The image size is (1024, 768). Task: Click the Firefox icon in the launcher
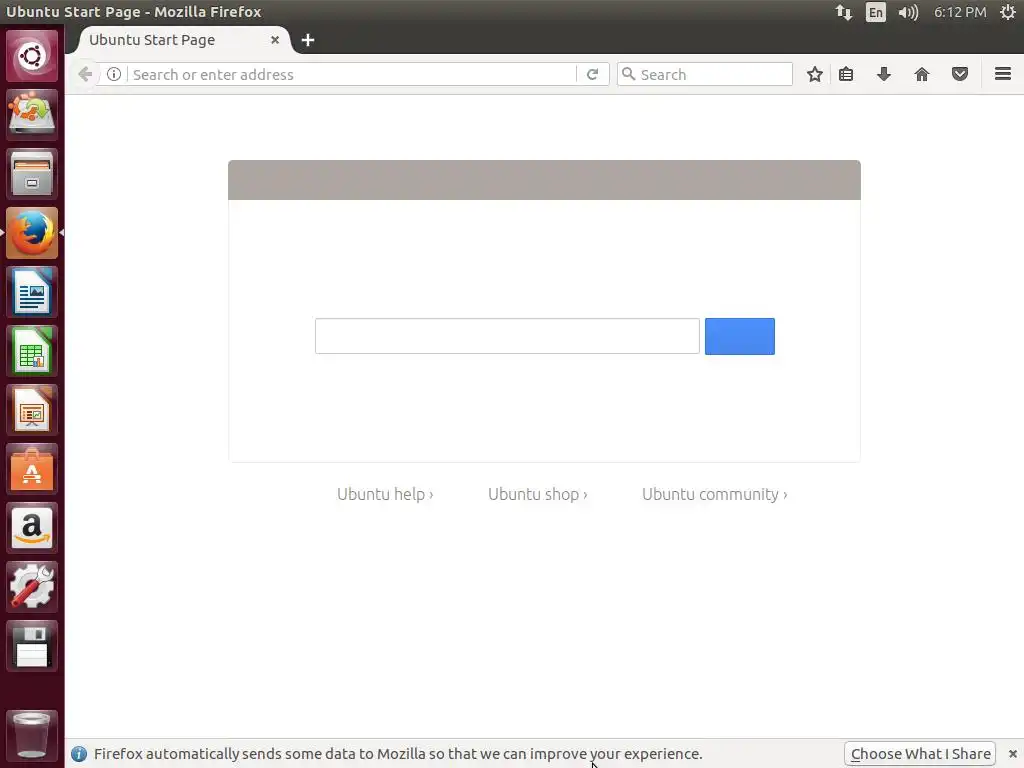click(x=31, y=233)
